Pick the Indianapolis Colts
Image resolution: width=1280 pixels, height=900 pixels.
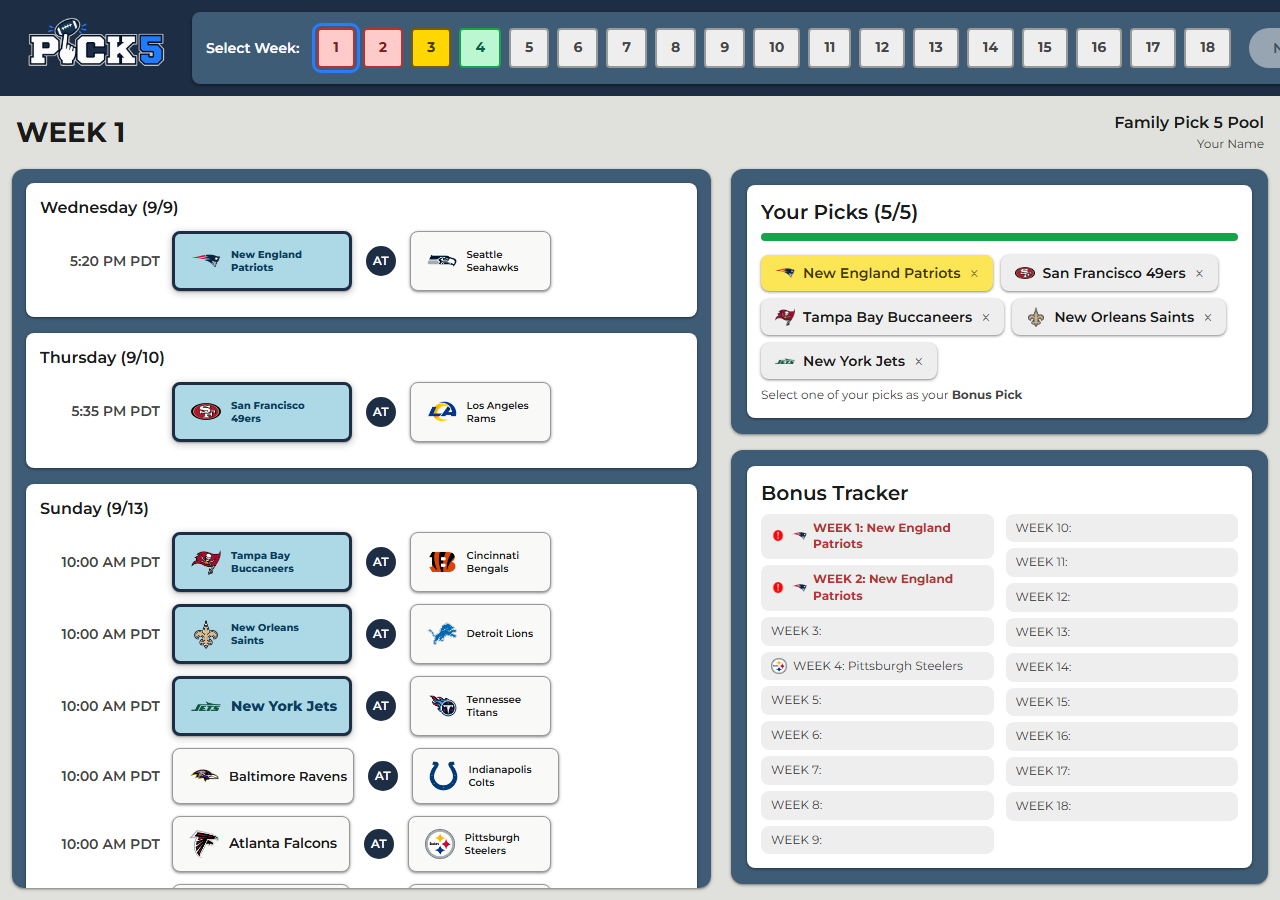click(485, 776)
